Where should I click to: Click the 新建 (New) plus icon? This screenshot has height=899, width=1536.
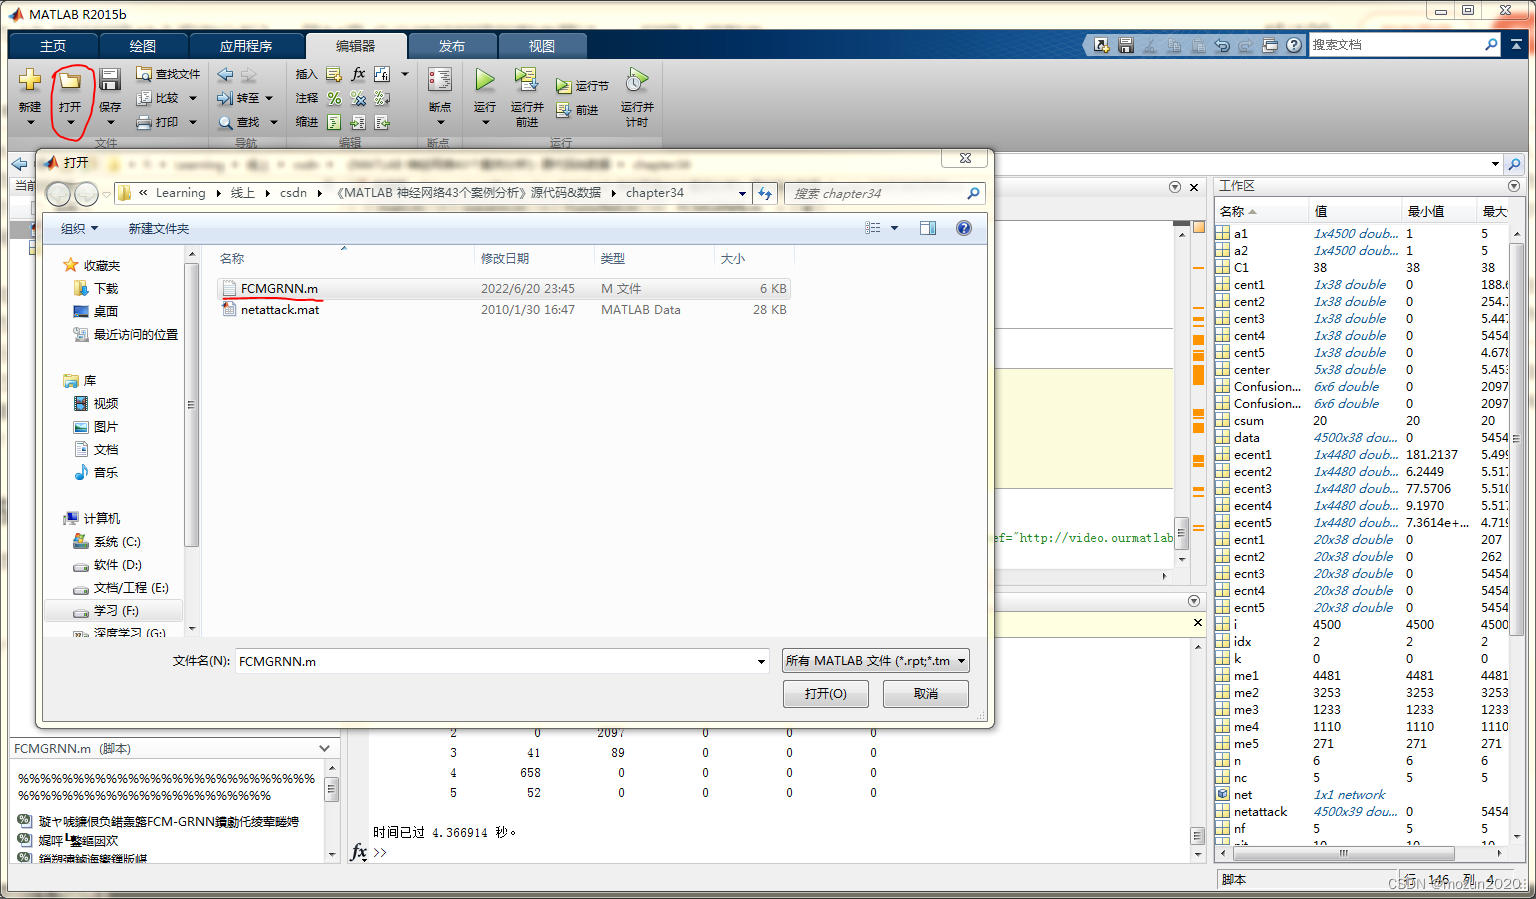[30, 80]
